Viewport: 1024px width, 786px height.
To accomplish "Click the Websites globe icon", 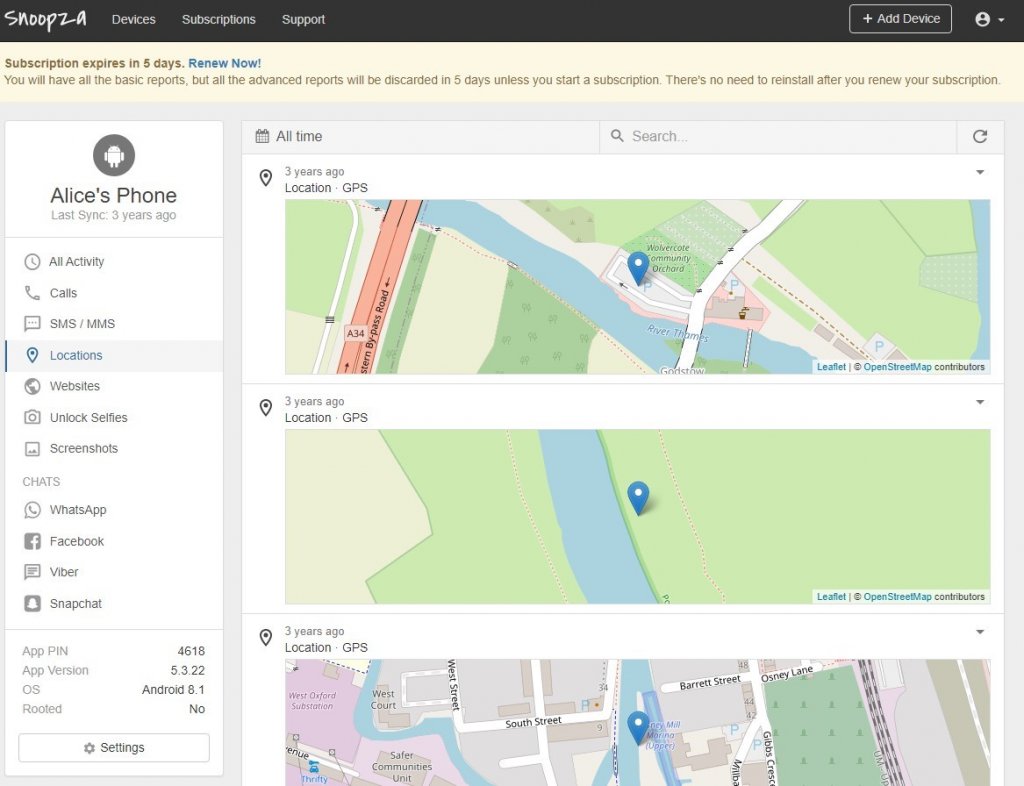I will coord(32,386).
